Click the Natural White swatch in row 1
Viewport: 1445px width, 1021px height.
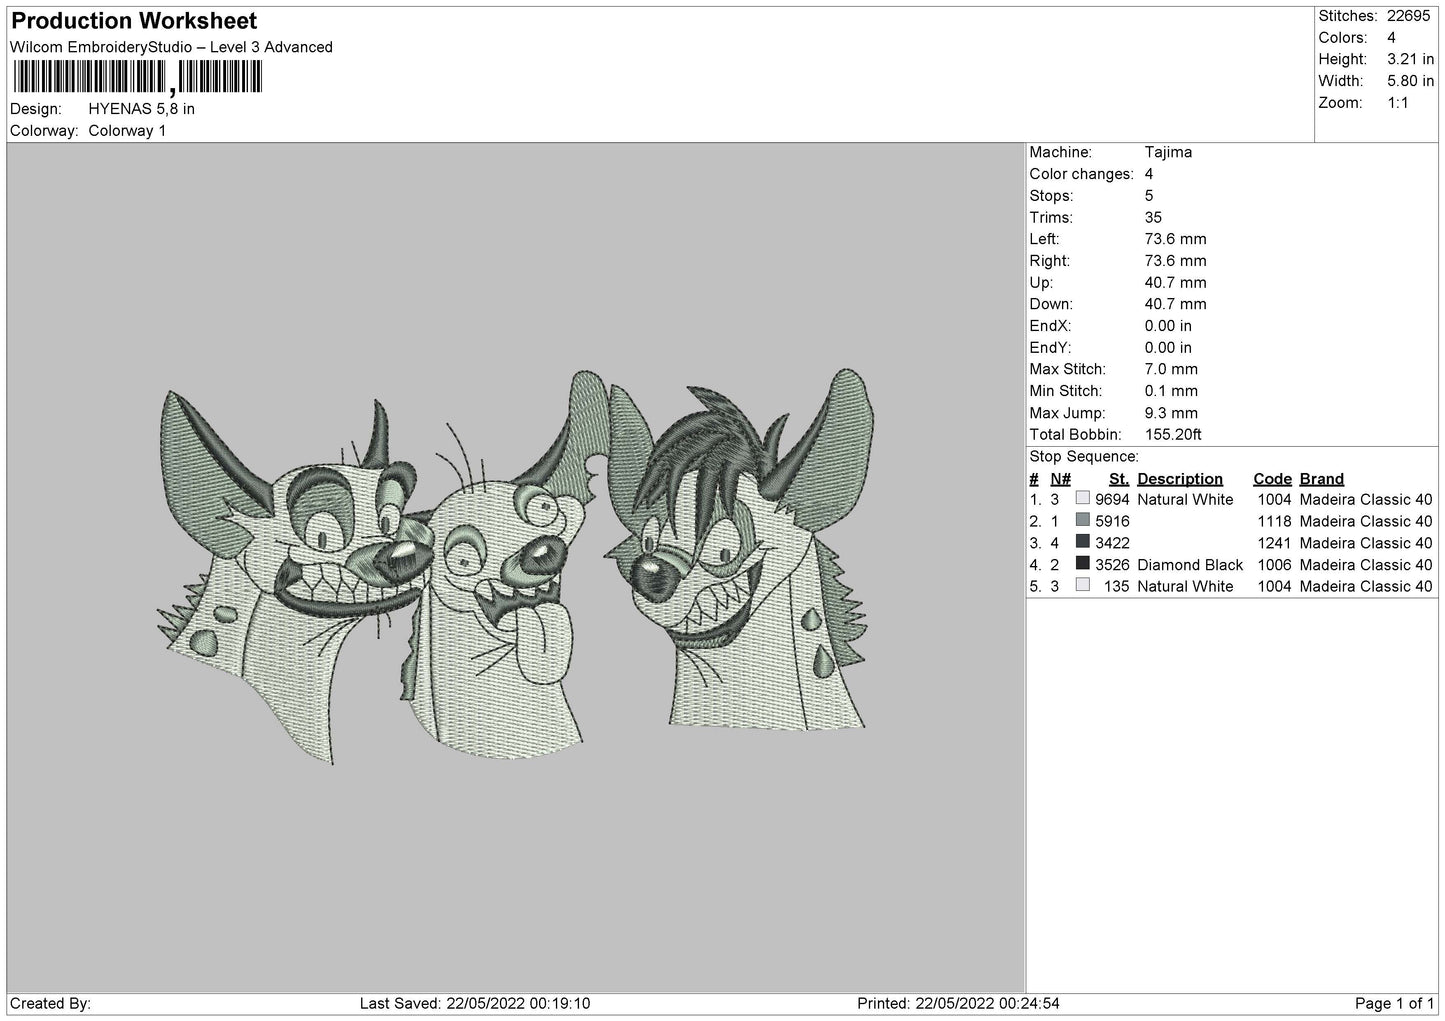coord(1082,498)
